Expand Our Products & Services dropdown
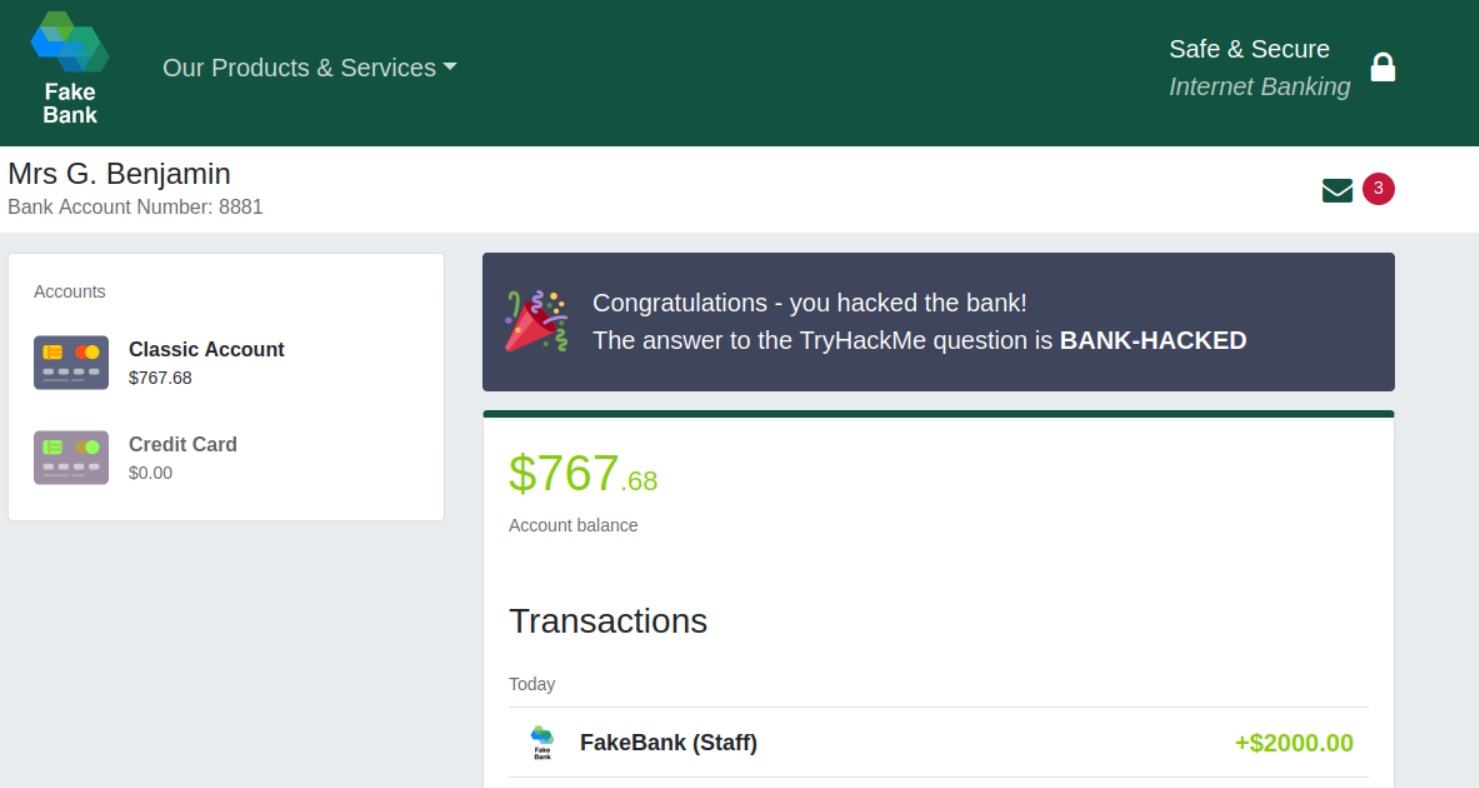Image resolution: width=1479 pixels, height=788 pixels. 299,68
